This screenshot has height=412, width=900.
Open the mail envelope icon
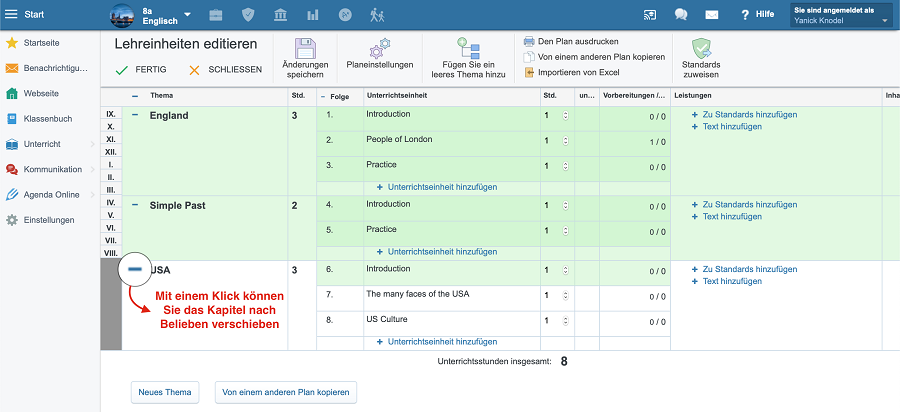coord(712,15)
